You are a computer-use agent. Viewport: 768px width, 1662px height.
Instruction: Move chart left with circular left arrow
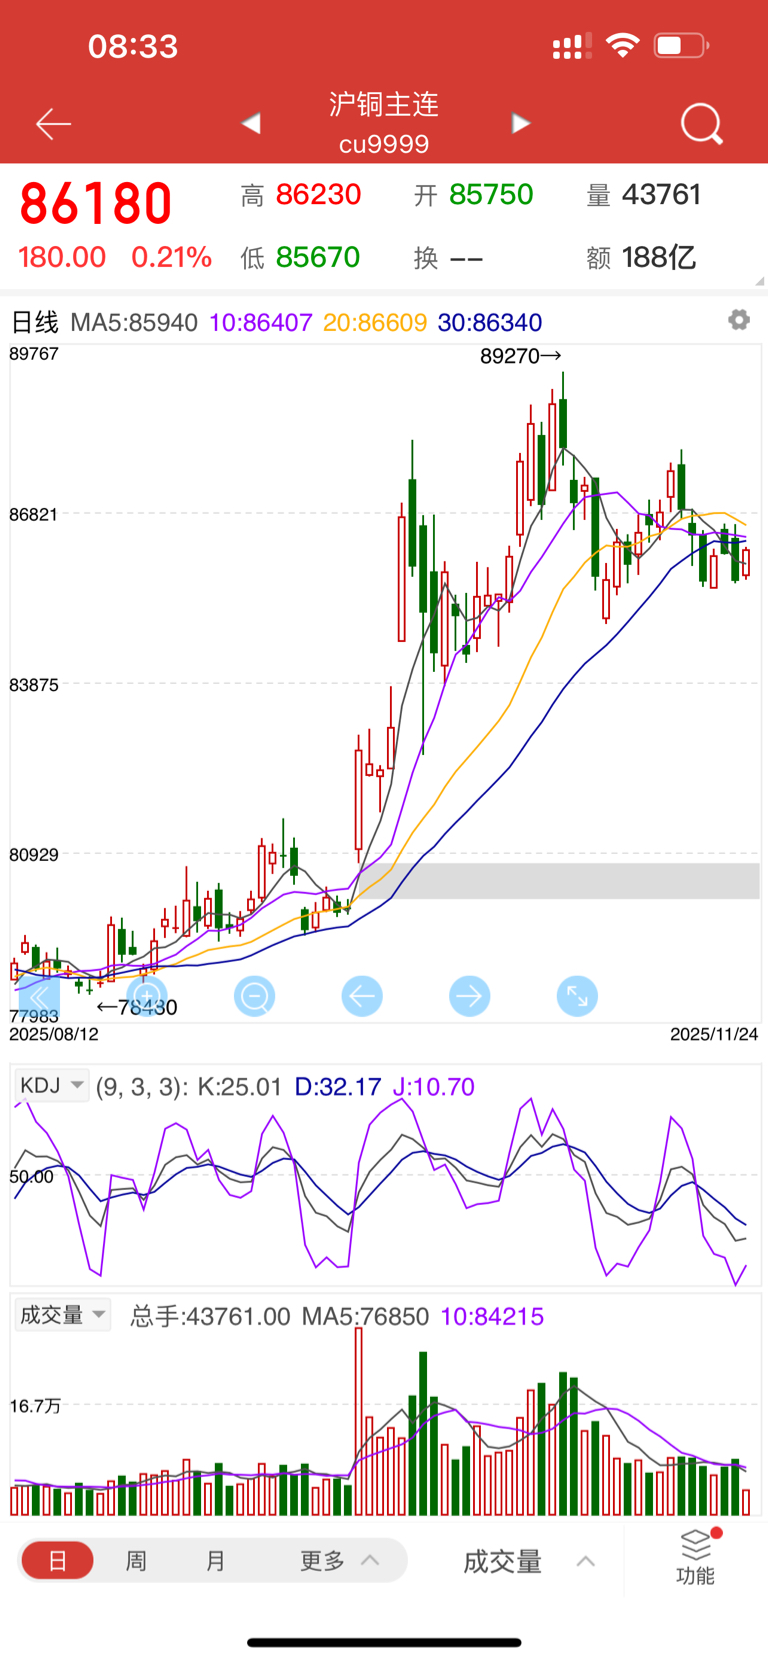click(362, 996)
